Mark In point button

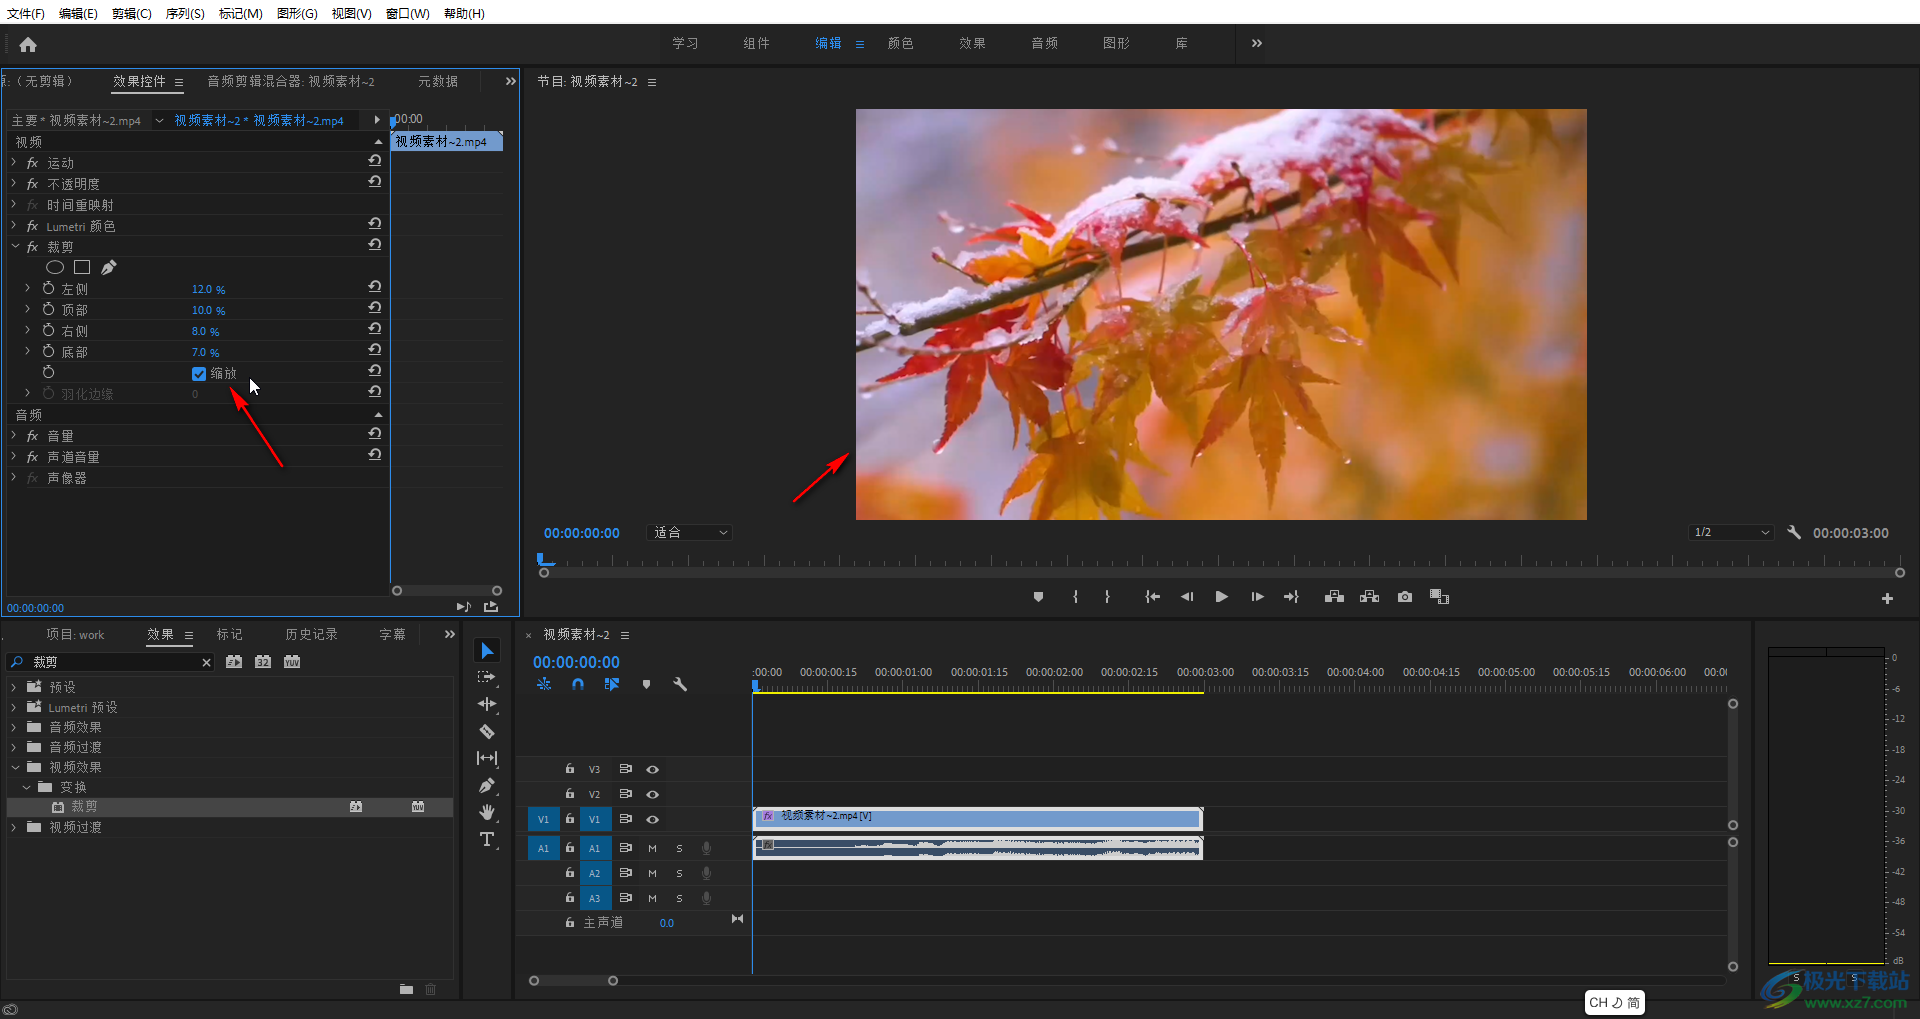point(1075,597)
